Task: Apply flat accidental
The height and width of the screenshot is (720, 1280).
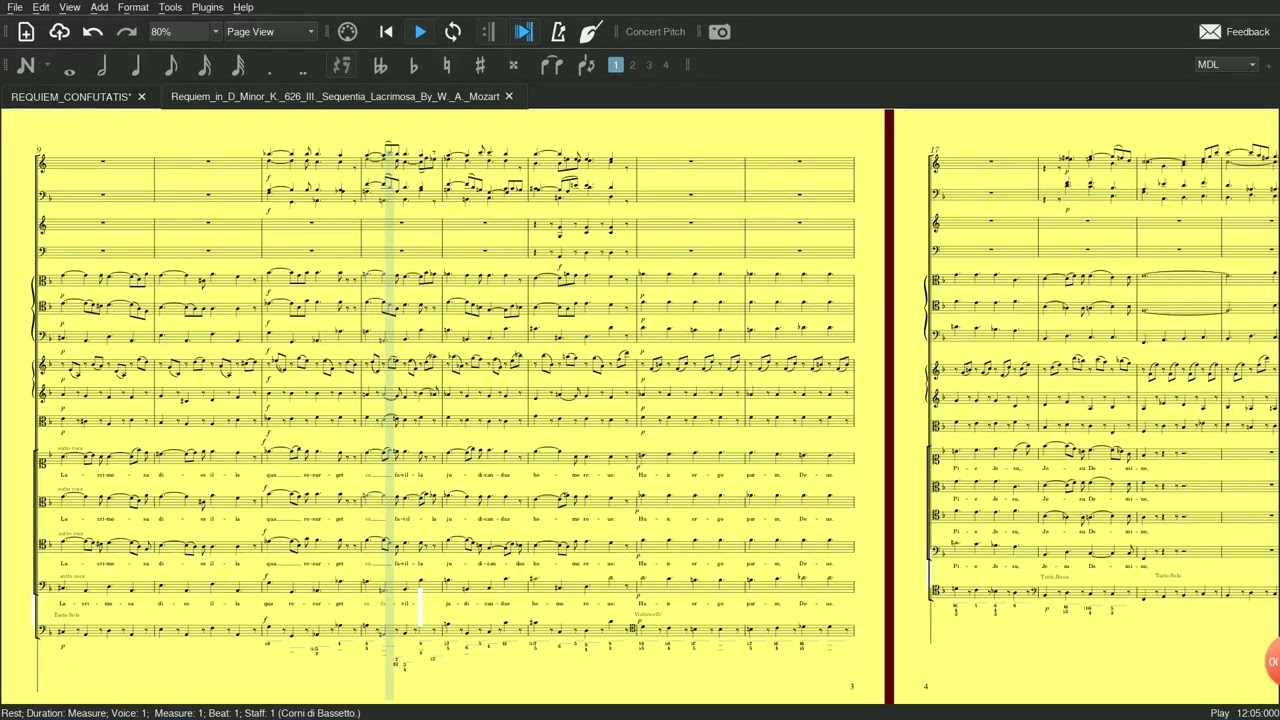Action: coord(414,66)
